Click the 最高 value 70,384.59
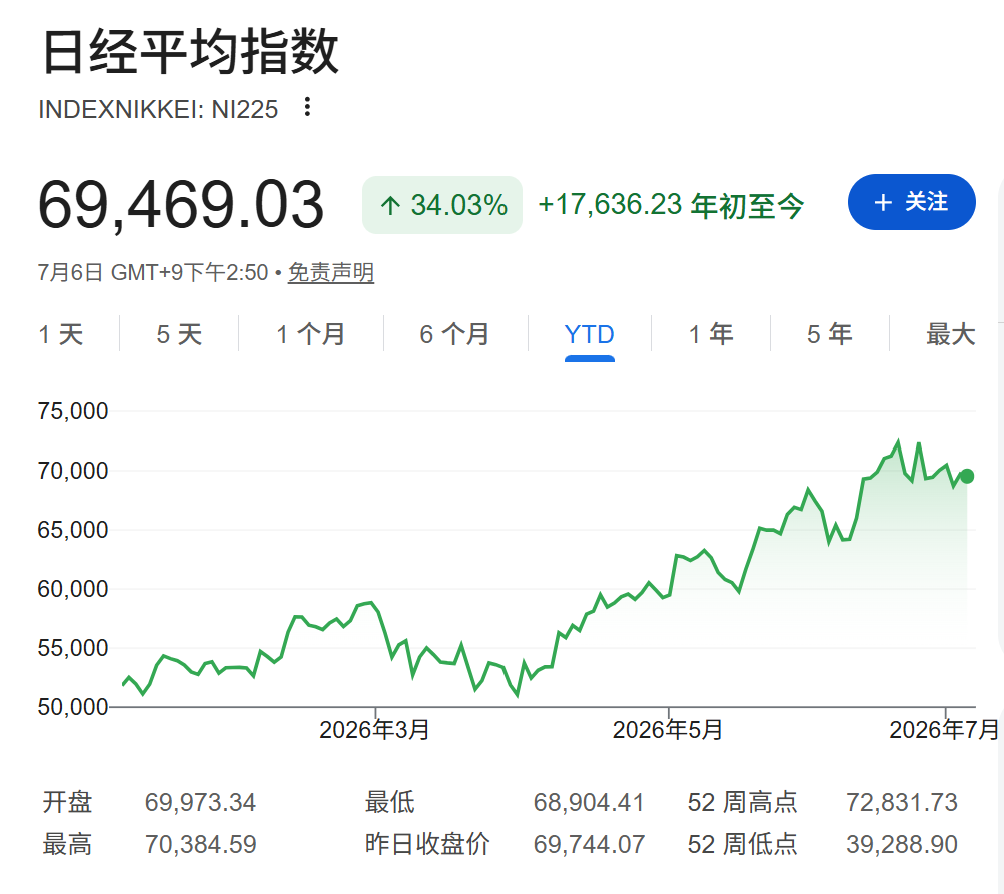 200,845
